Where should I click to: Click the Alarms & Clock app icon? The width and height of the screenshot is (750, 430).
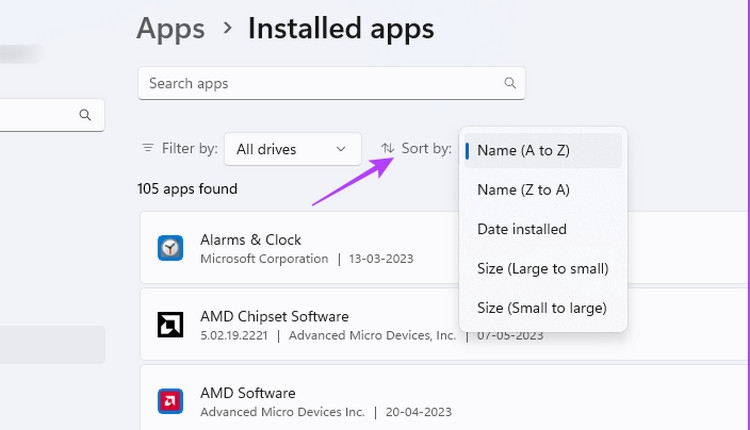pos(170,248)
